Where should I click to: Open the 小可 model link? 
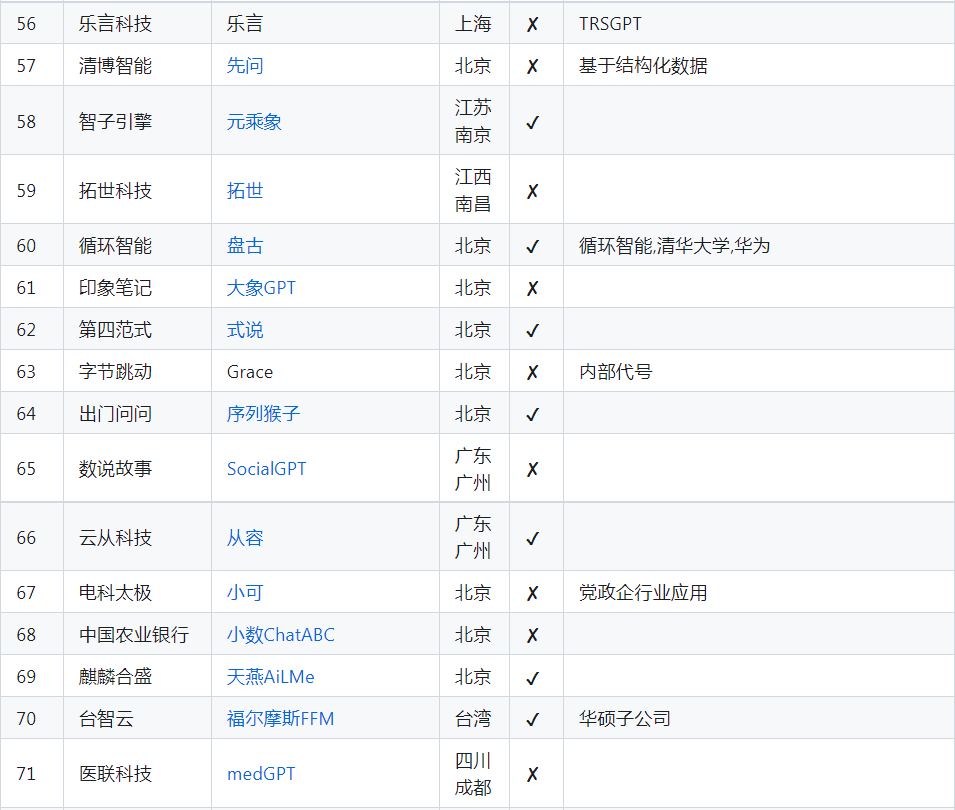point(245,592)
